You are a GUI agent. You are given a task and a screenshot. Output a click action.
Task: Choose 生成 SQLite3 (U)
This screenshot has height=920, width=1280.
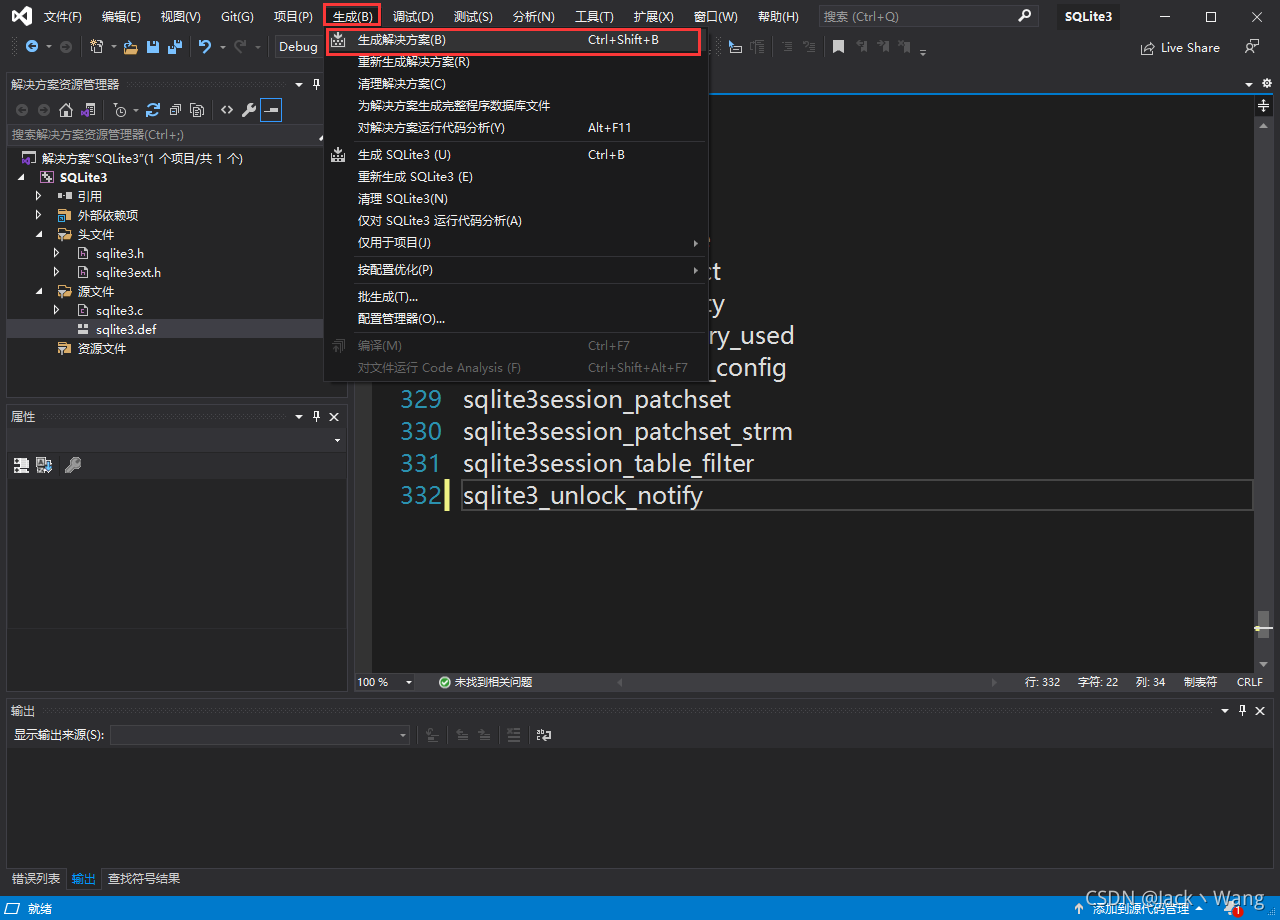pyautogui.click(x=516, y=155)
